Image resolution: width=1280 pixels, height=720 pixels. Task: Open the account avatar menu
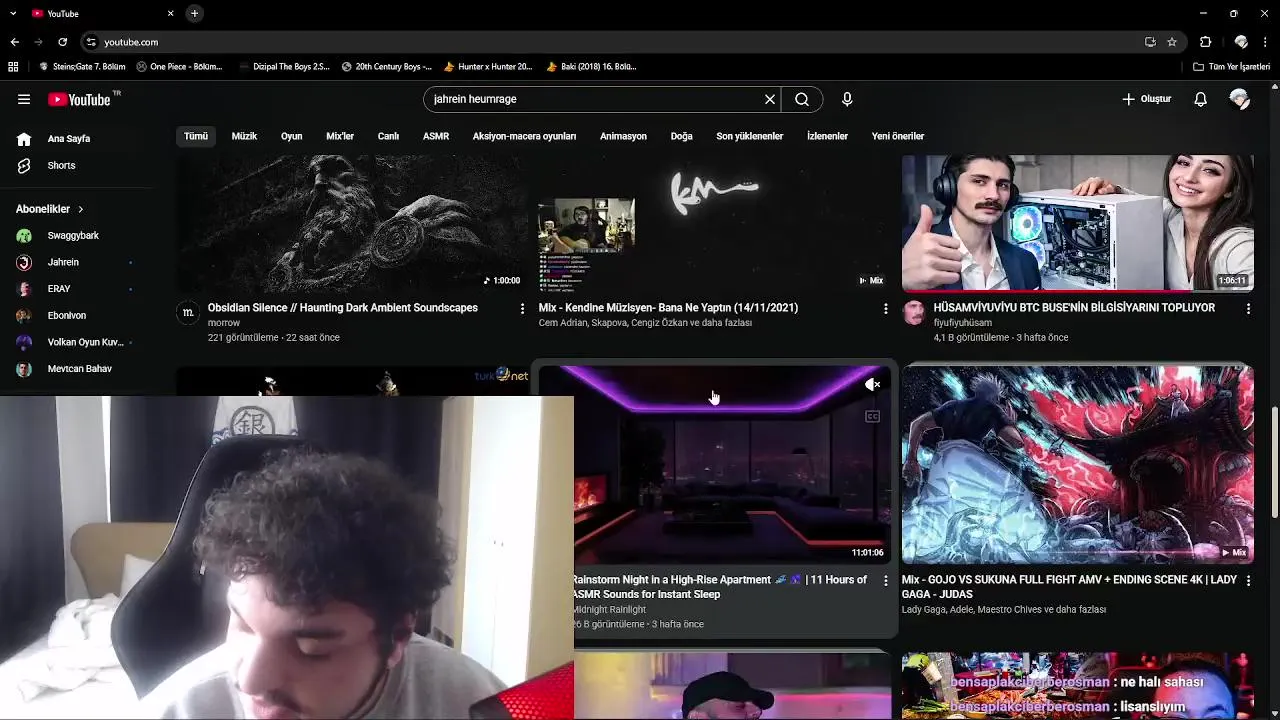pos(1240,99)
